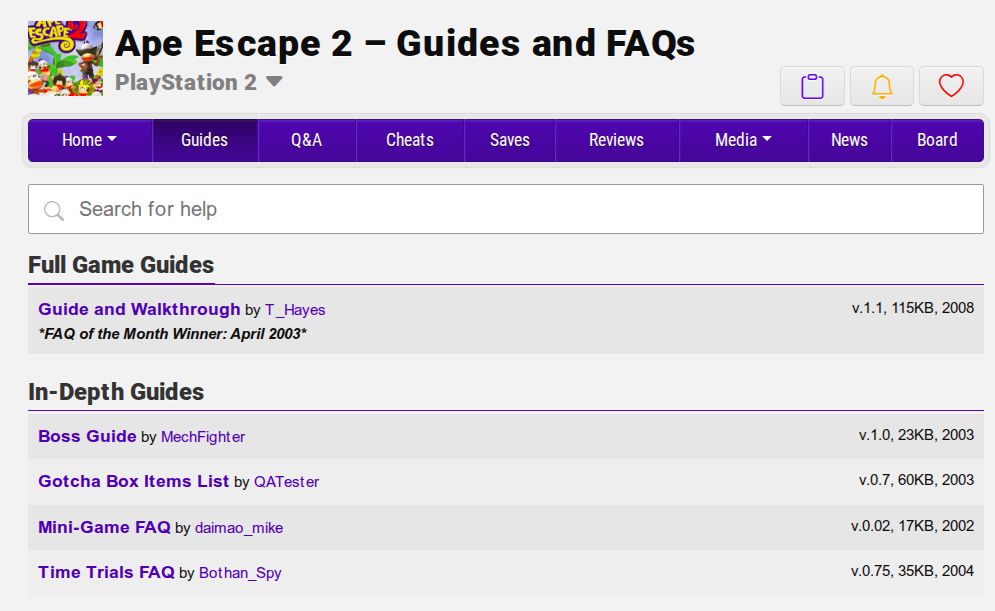Visit author T_Hayes profile
Viewport: 995px width, 611px height.
(x=295, y=310)
